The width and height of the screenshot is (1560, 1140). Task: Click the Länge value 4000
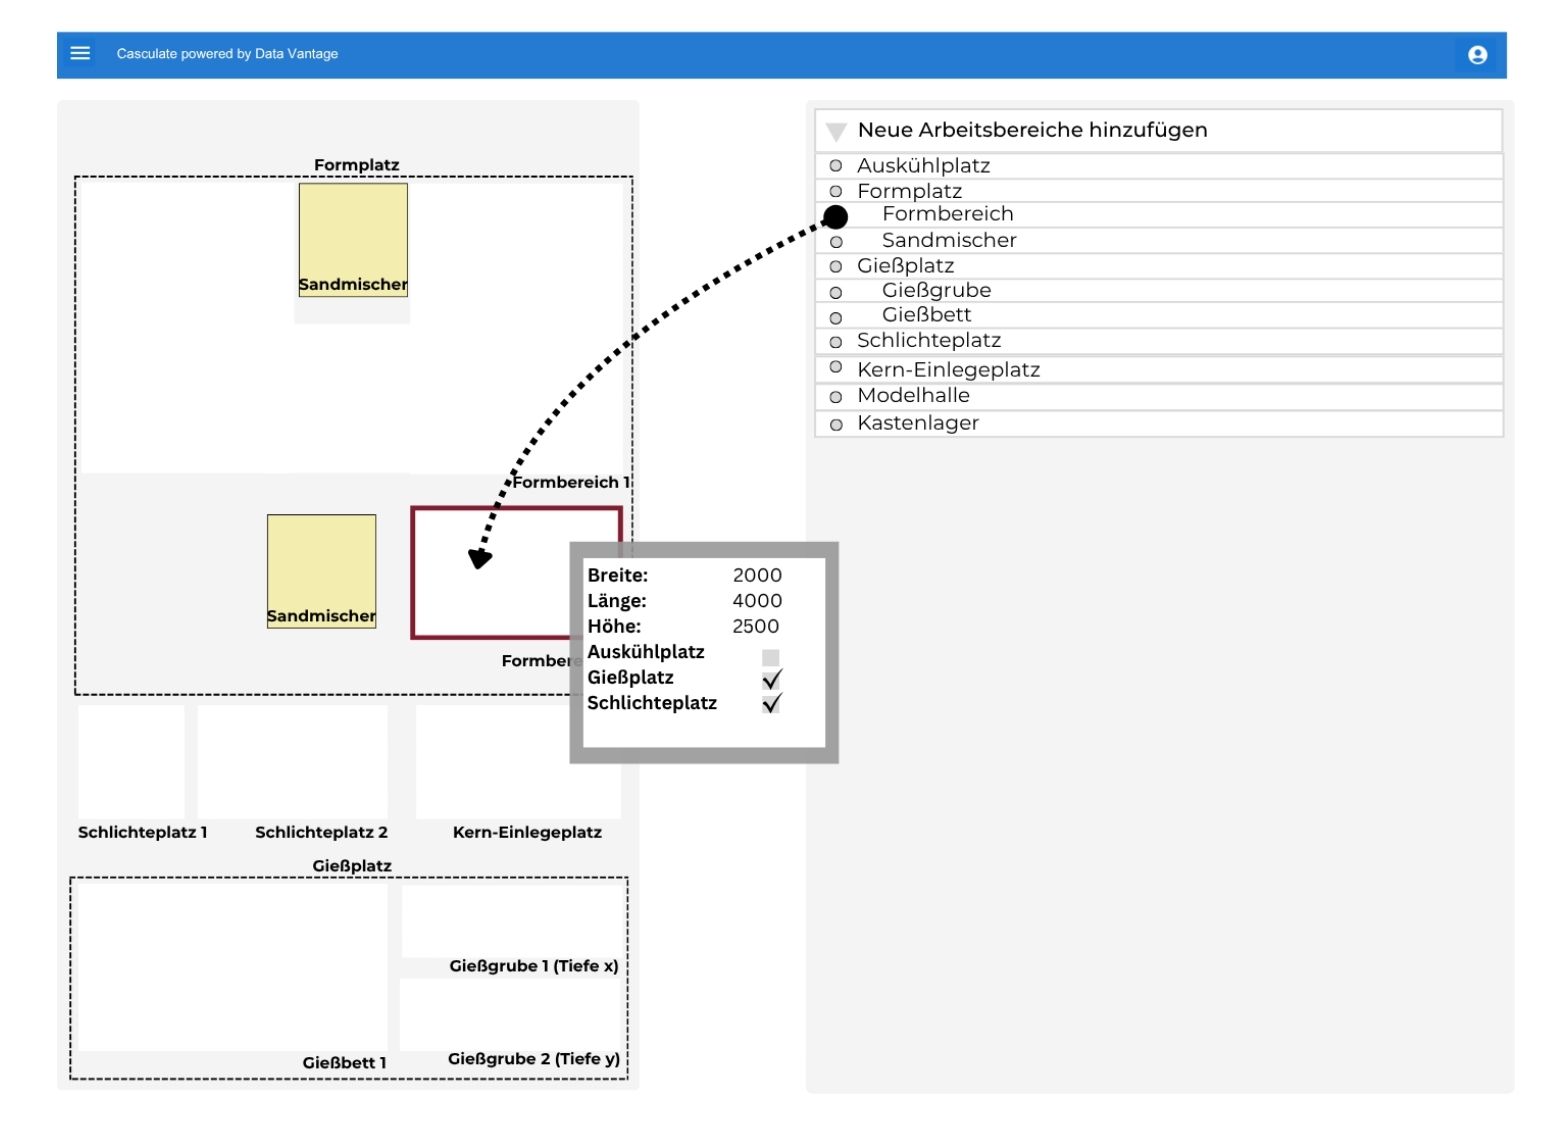point(757,601)
